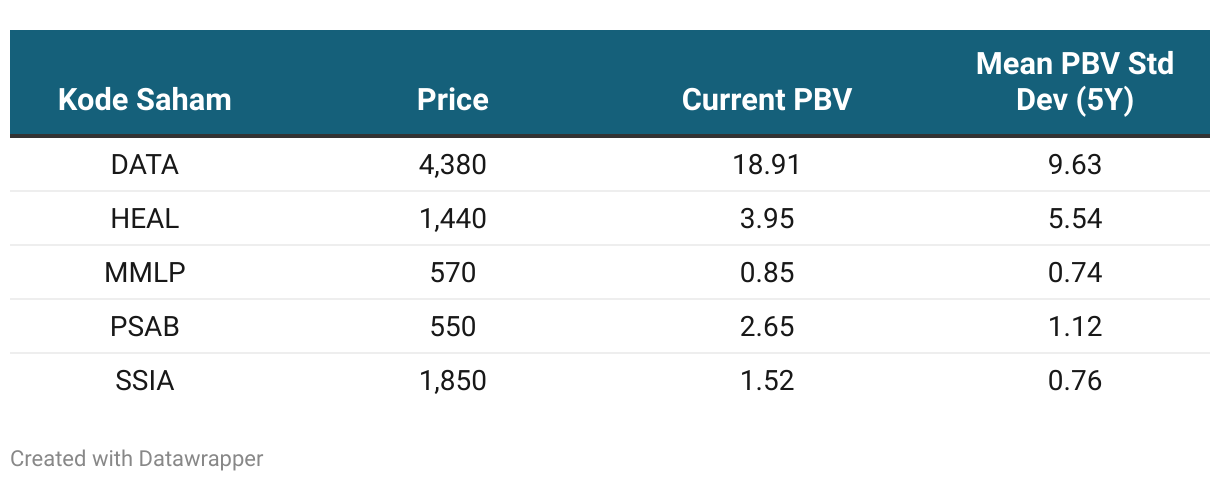Select the SSIA stock code cell
The height and width of the screenshot is (482, 1220).
[x=144, y=381]
